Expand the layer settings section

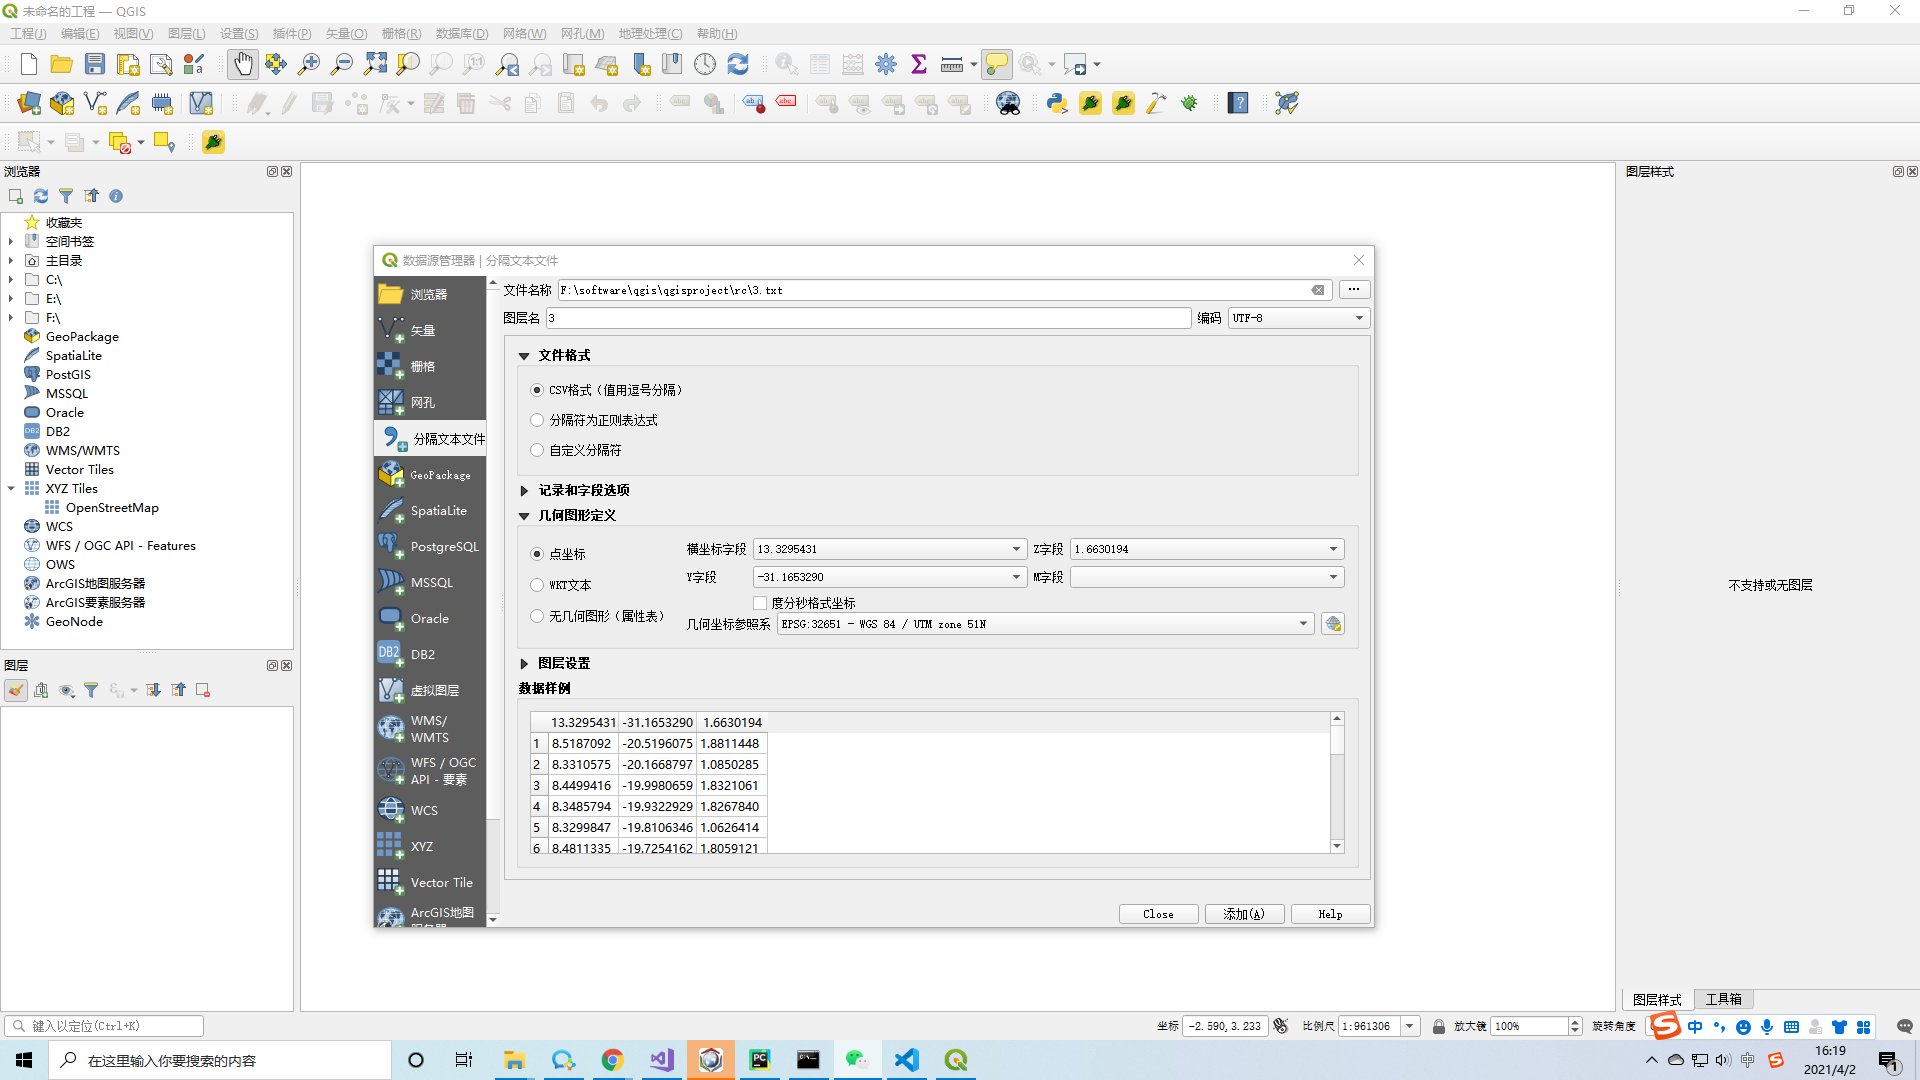tap(524, 664)
